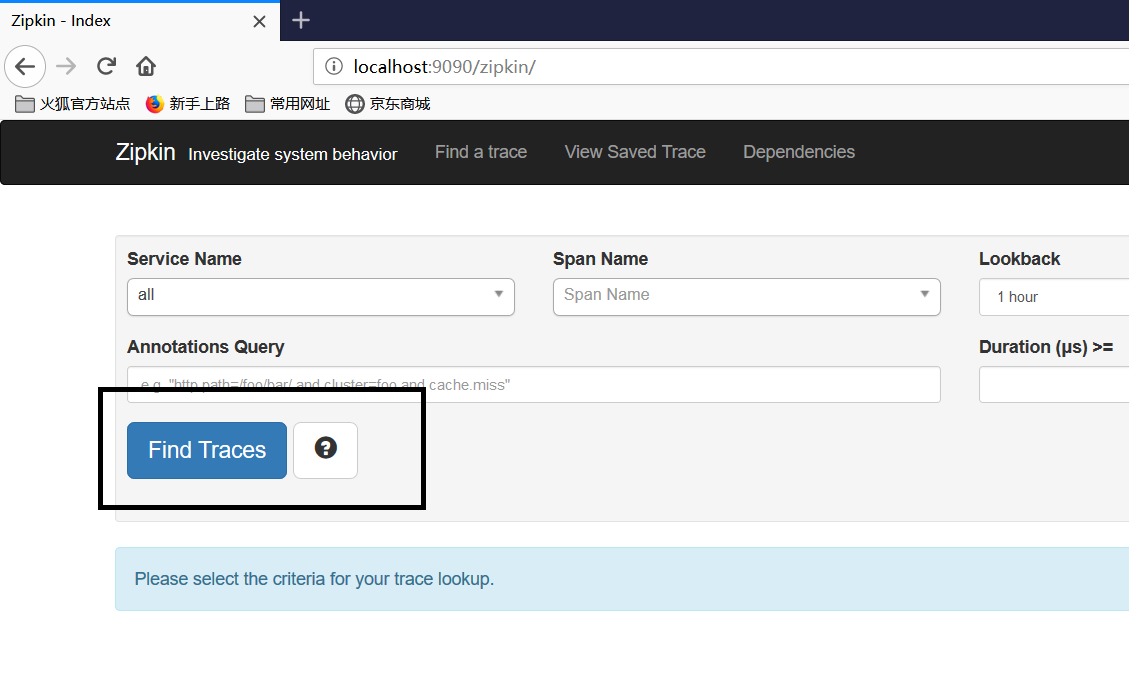Expand the Span Name dropdown

click(x=747, y=297)
